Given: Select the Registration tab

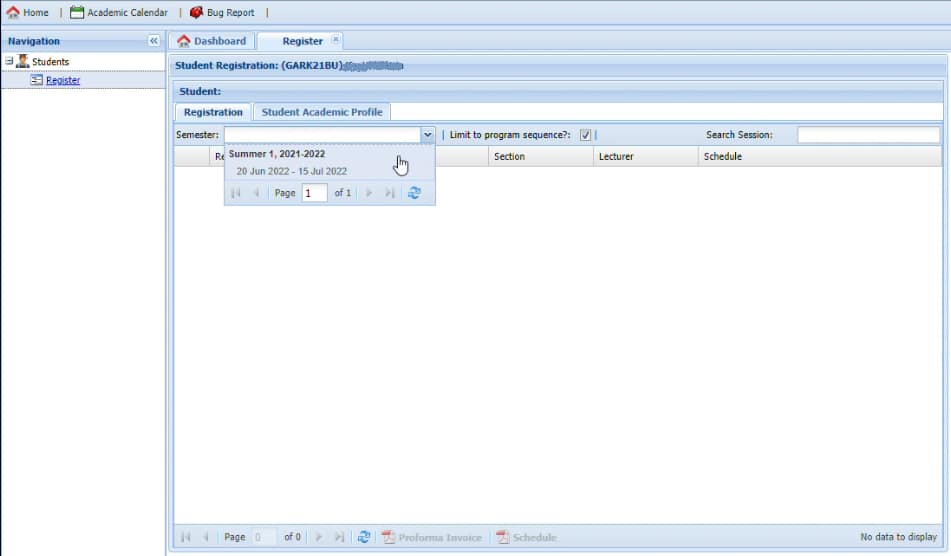Looking at the screenshot, I should pos(213,112).
